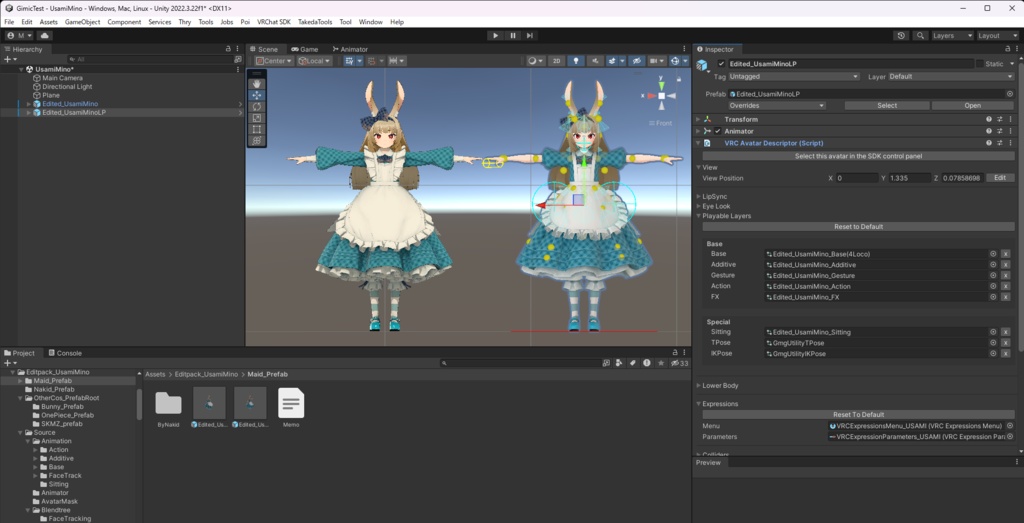Viewport: 1024px width, 523px height.
Task: Click the Play button
Action: click(496, 35)
